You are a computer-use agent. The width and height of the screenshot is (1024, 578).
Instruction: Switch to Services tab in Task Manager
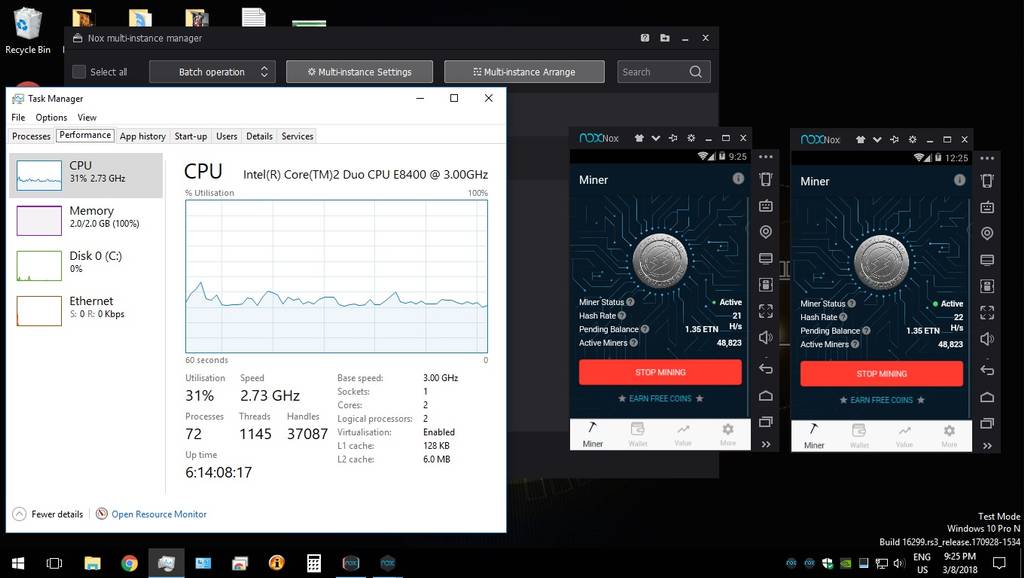297,136
